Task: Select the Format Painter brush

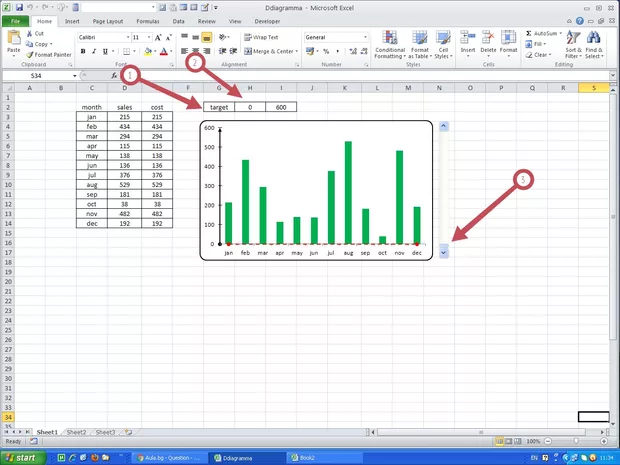Action: (x=29, y=55)
